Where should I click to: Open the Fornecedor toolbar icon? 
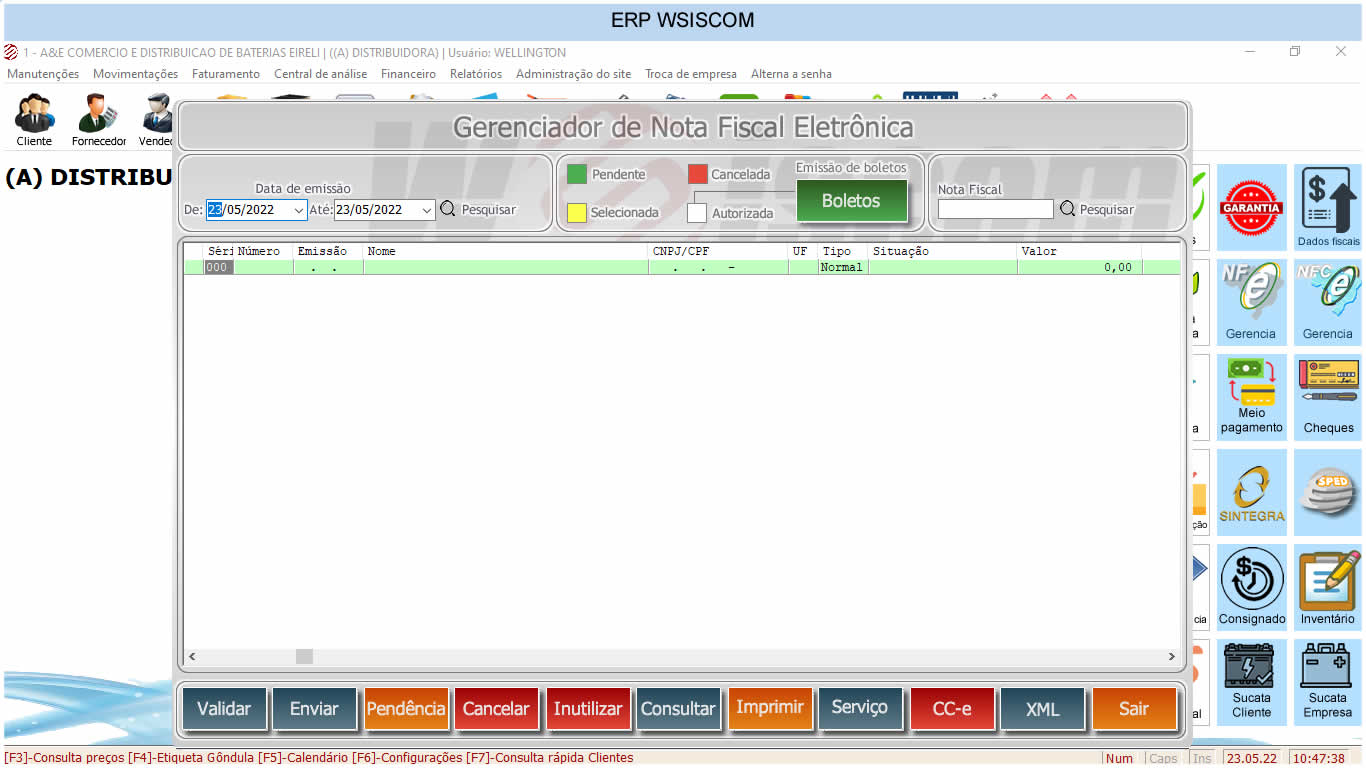[99, 118]
